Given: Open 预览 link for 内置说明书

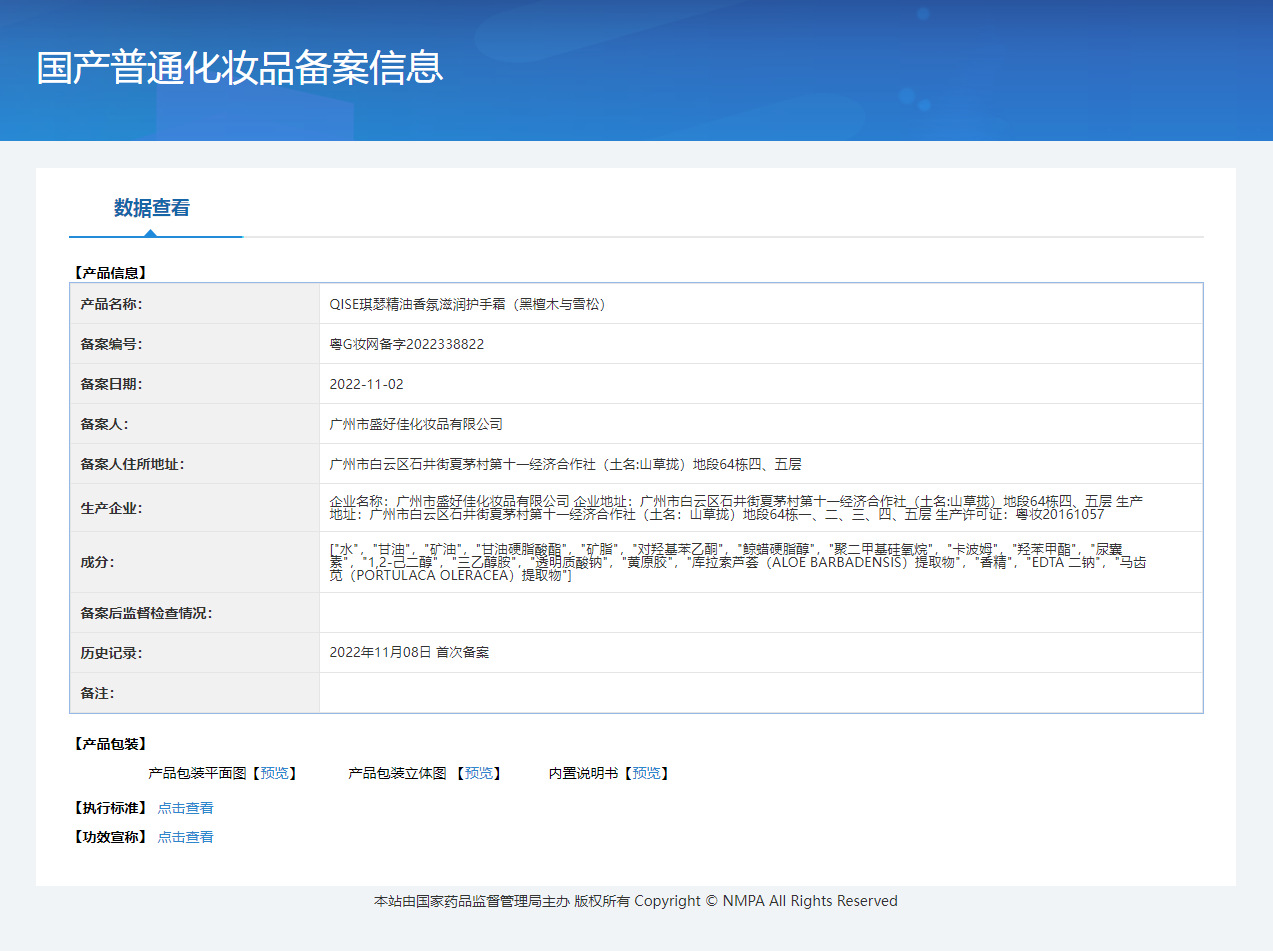Looking at the screenshot, I should 646,773.
